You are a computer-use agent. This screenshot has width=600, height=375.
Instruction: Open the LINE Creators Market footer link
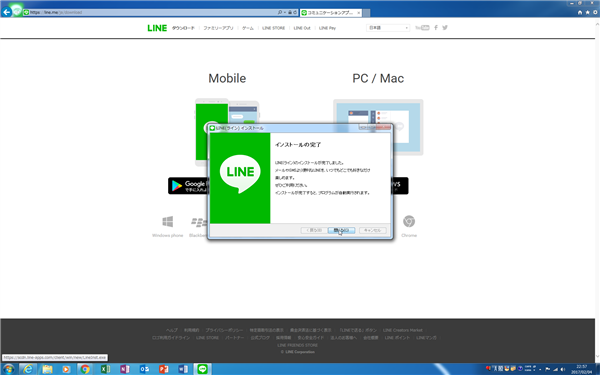[x=403, y=330]
